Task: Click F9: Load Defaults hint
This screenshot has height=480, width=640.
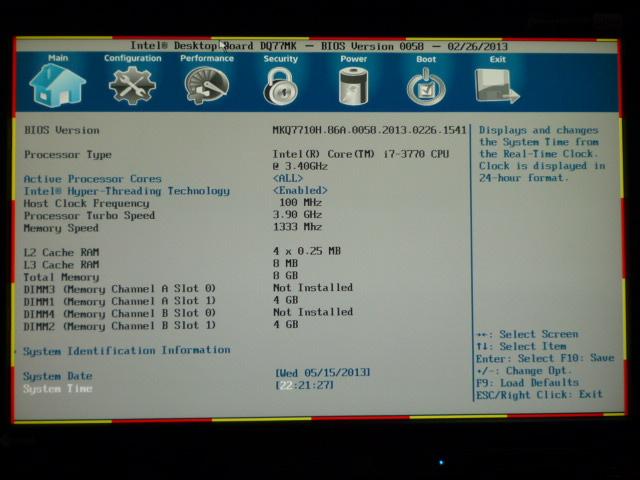Action: tap(527, 382)
